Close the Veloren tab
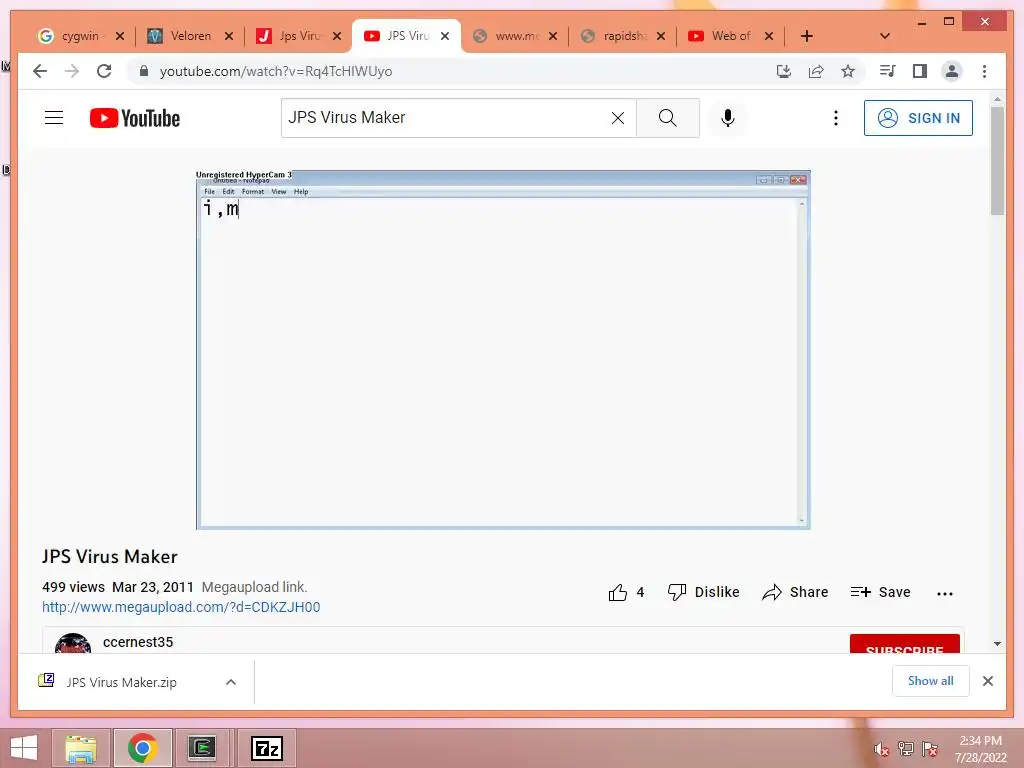 point(229,36)
